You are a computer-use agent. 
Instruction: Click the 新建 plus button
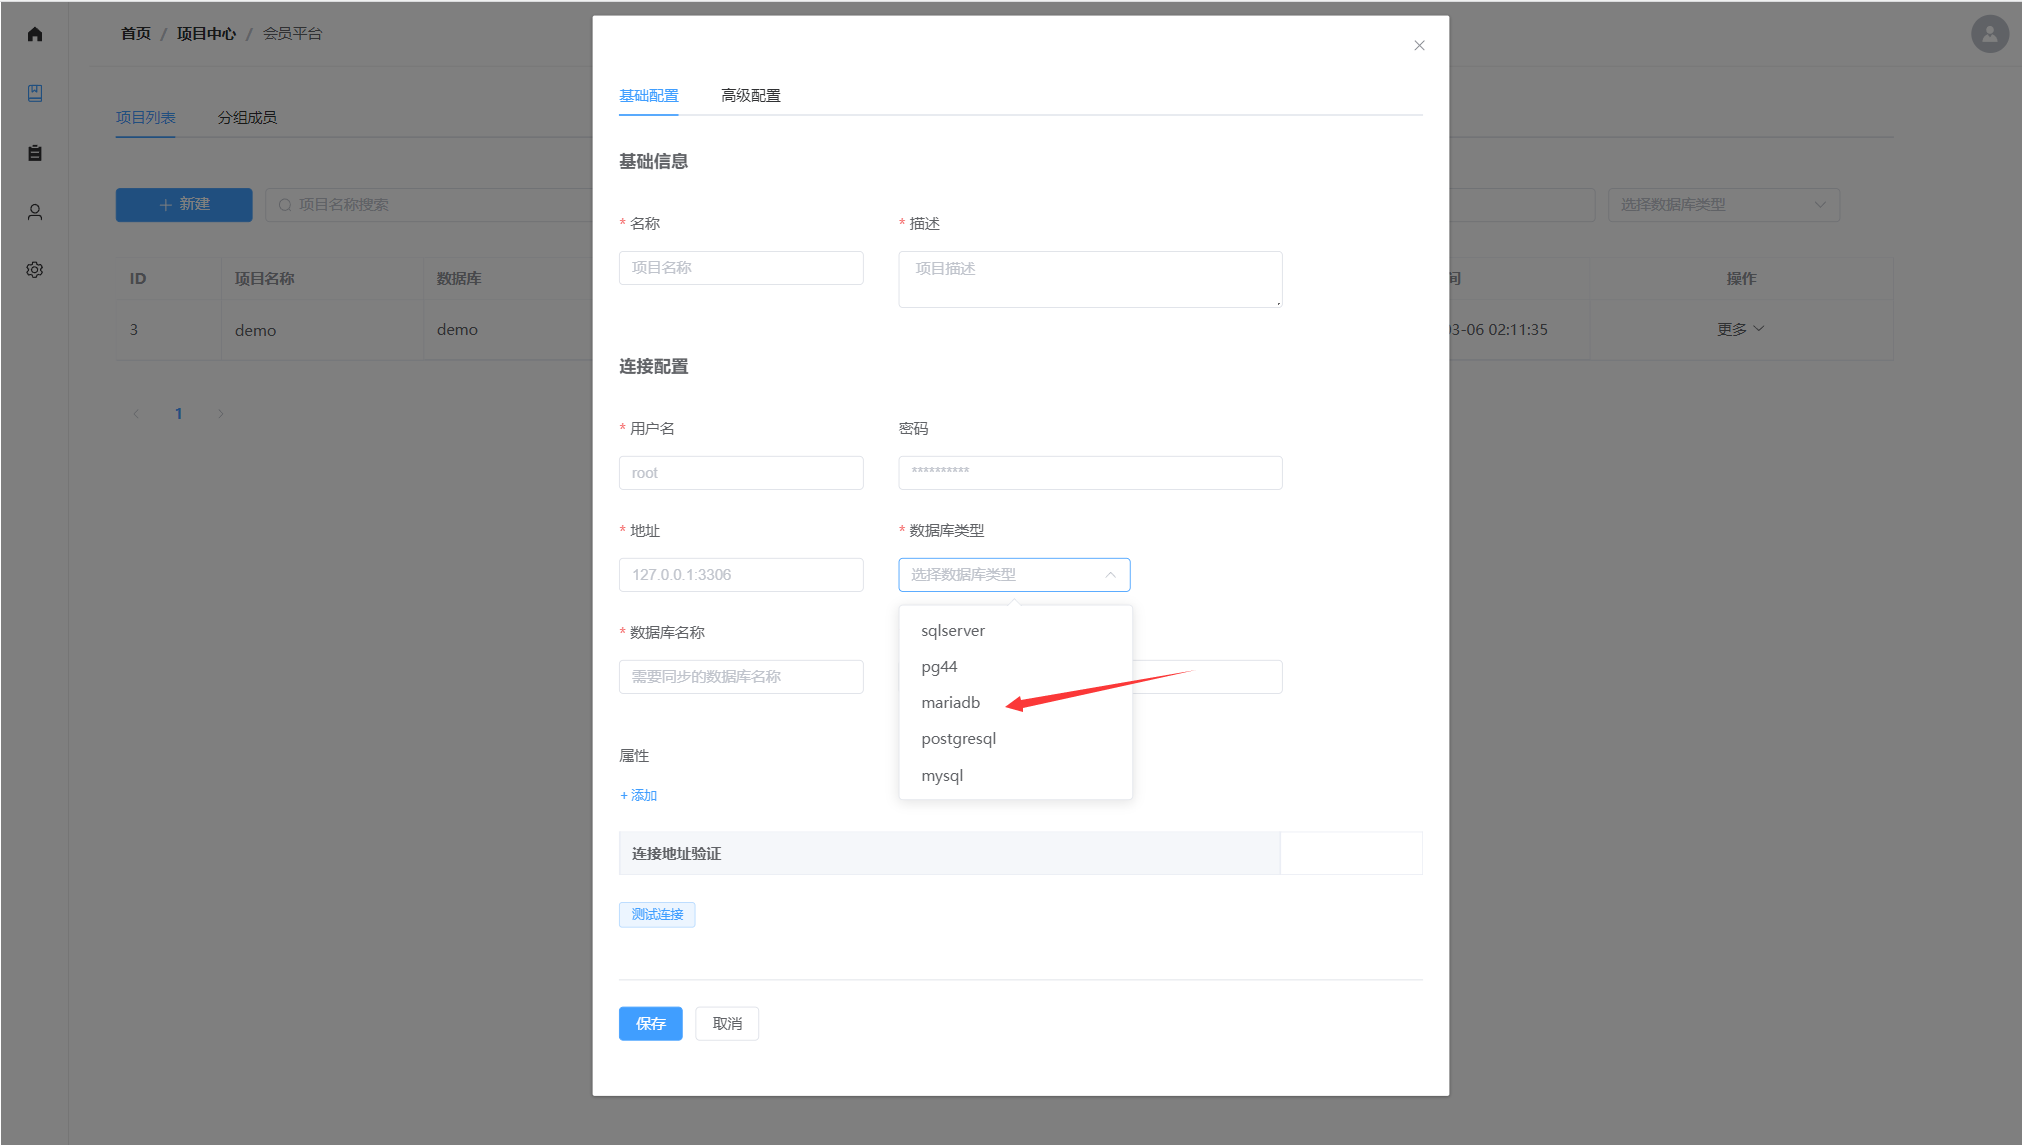coord(184,204)
